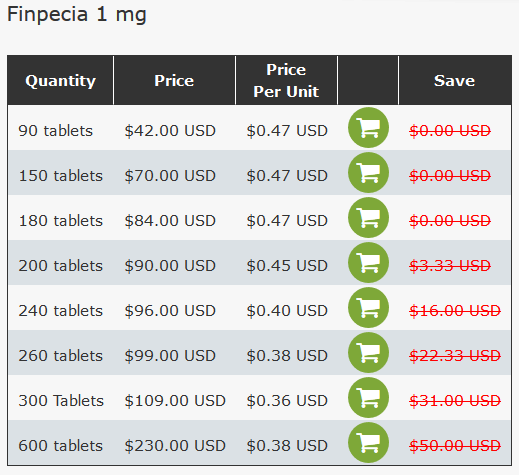Add 150 tablets to cart
519x475 pixels.
(x=368, y=173)
